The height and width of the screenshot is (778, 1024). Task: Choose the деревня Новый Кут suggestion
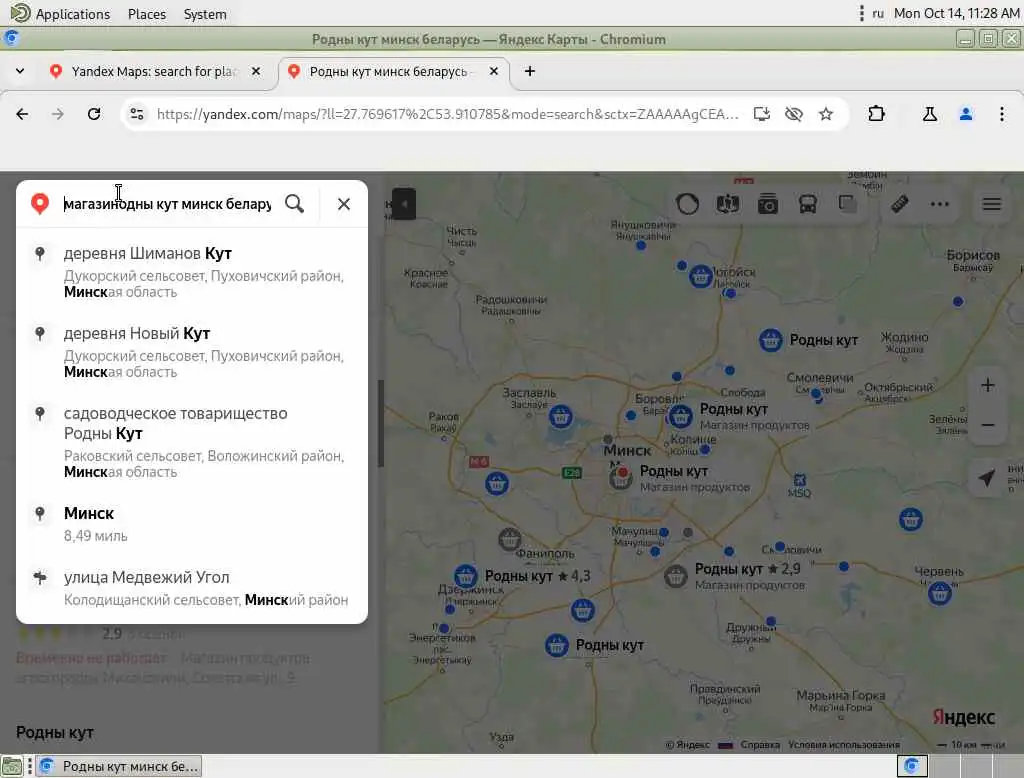pos(192,352)
